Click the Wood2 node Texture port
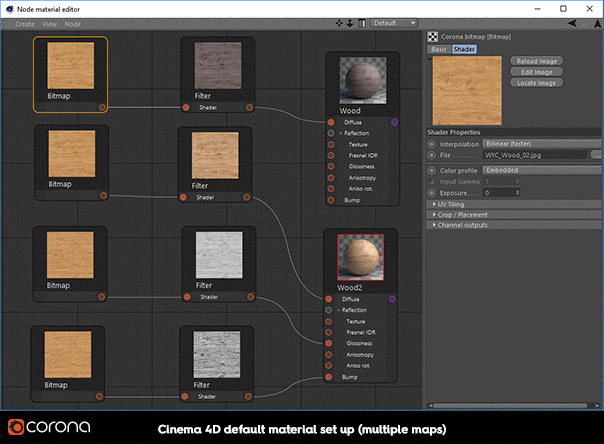The height and width of the screenshot is (444, 604). point(329,321)
